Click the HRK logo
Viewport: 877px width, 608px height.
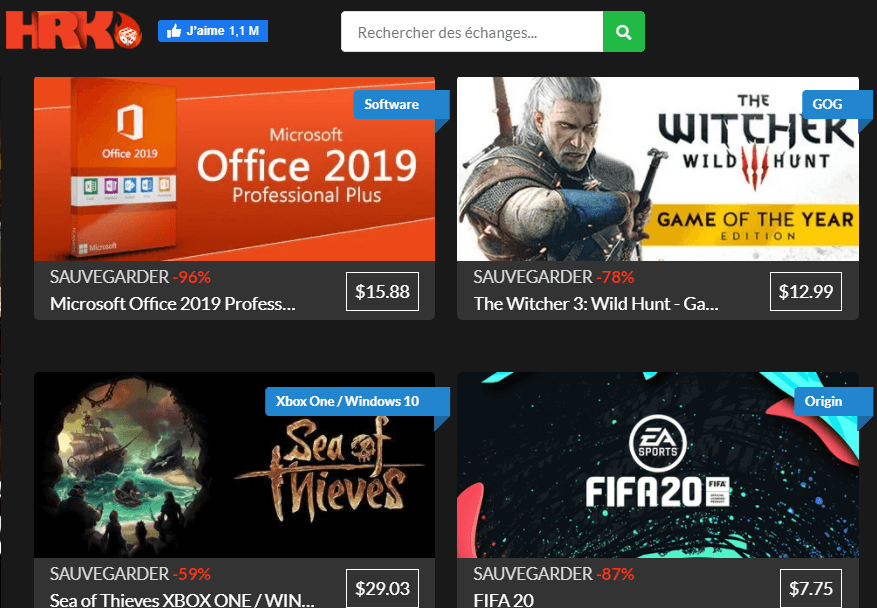tap(73, 30)
